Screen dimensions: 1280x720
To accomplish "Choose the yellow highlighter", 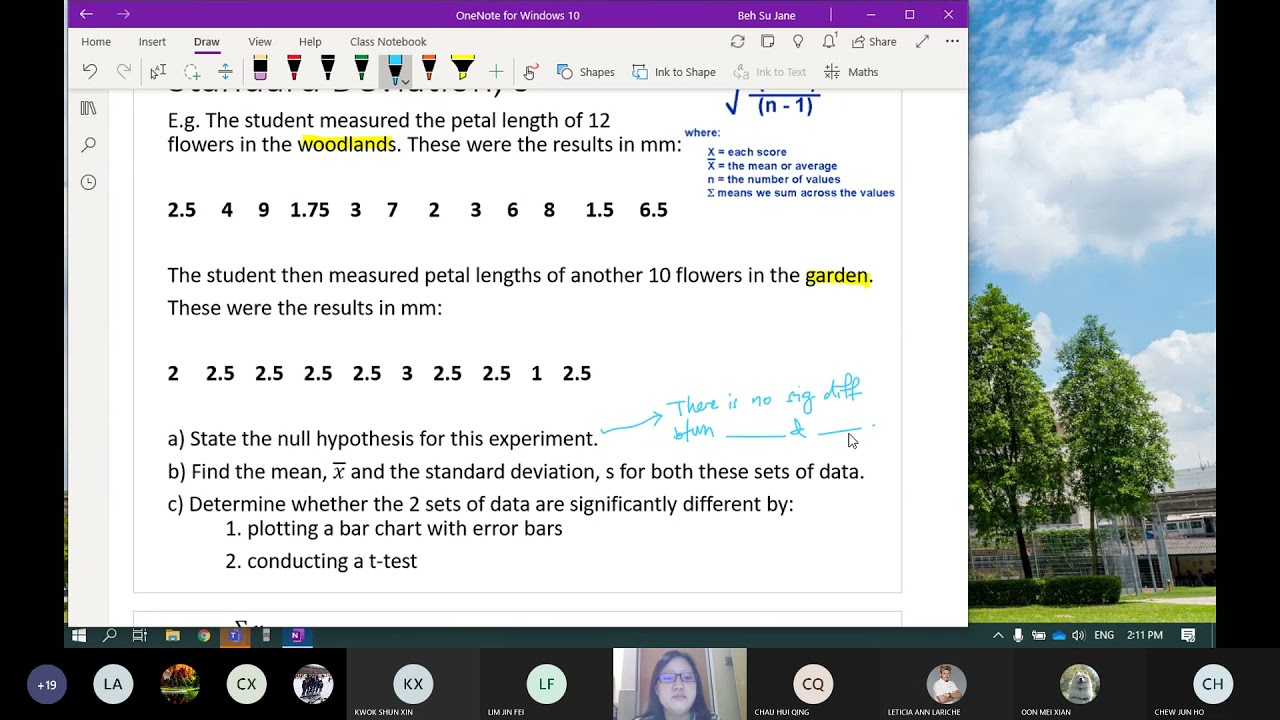I will (463, 69).
